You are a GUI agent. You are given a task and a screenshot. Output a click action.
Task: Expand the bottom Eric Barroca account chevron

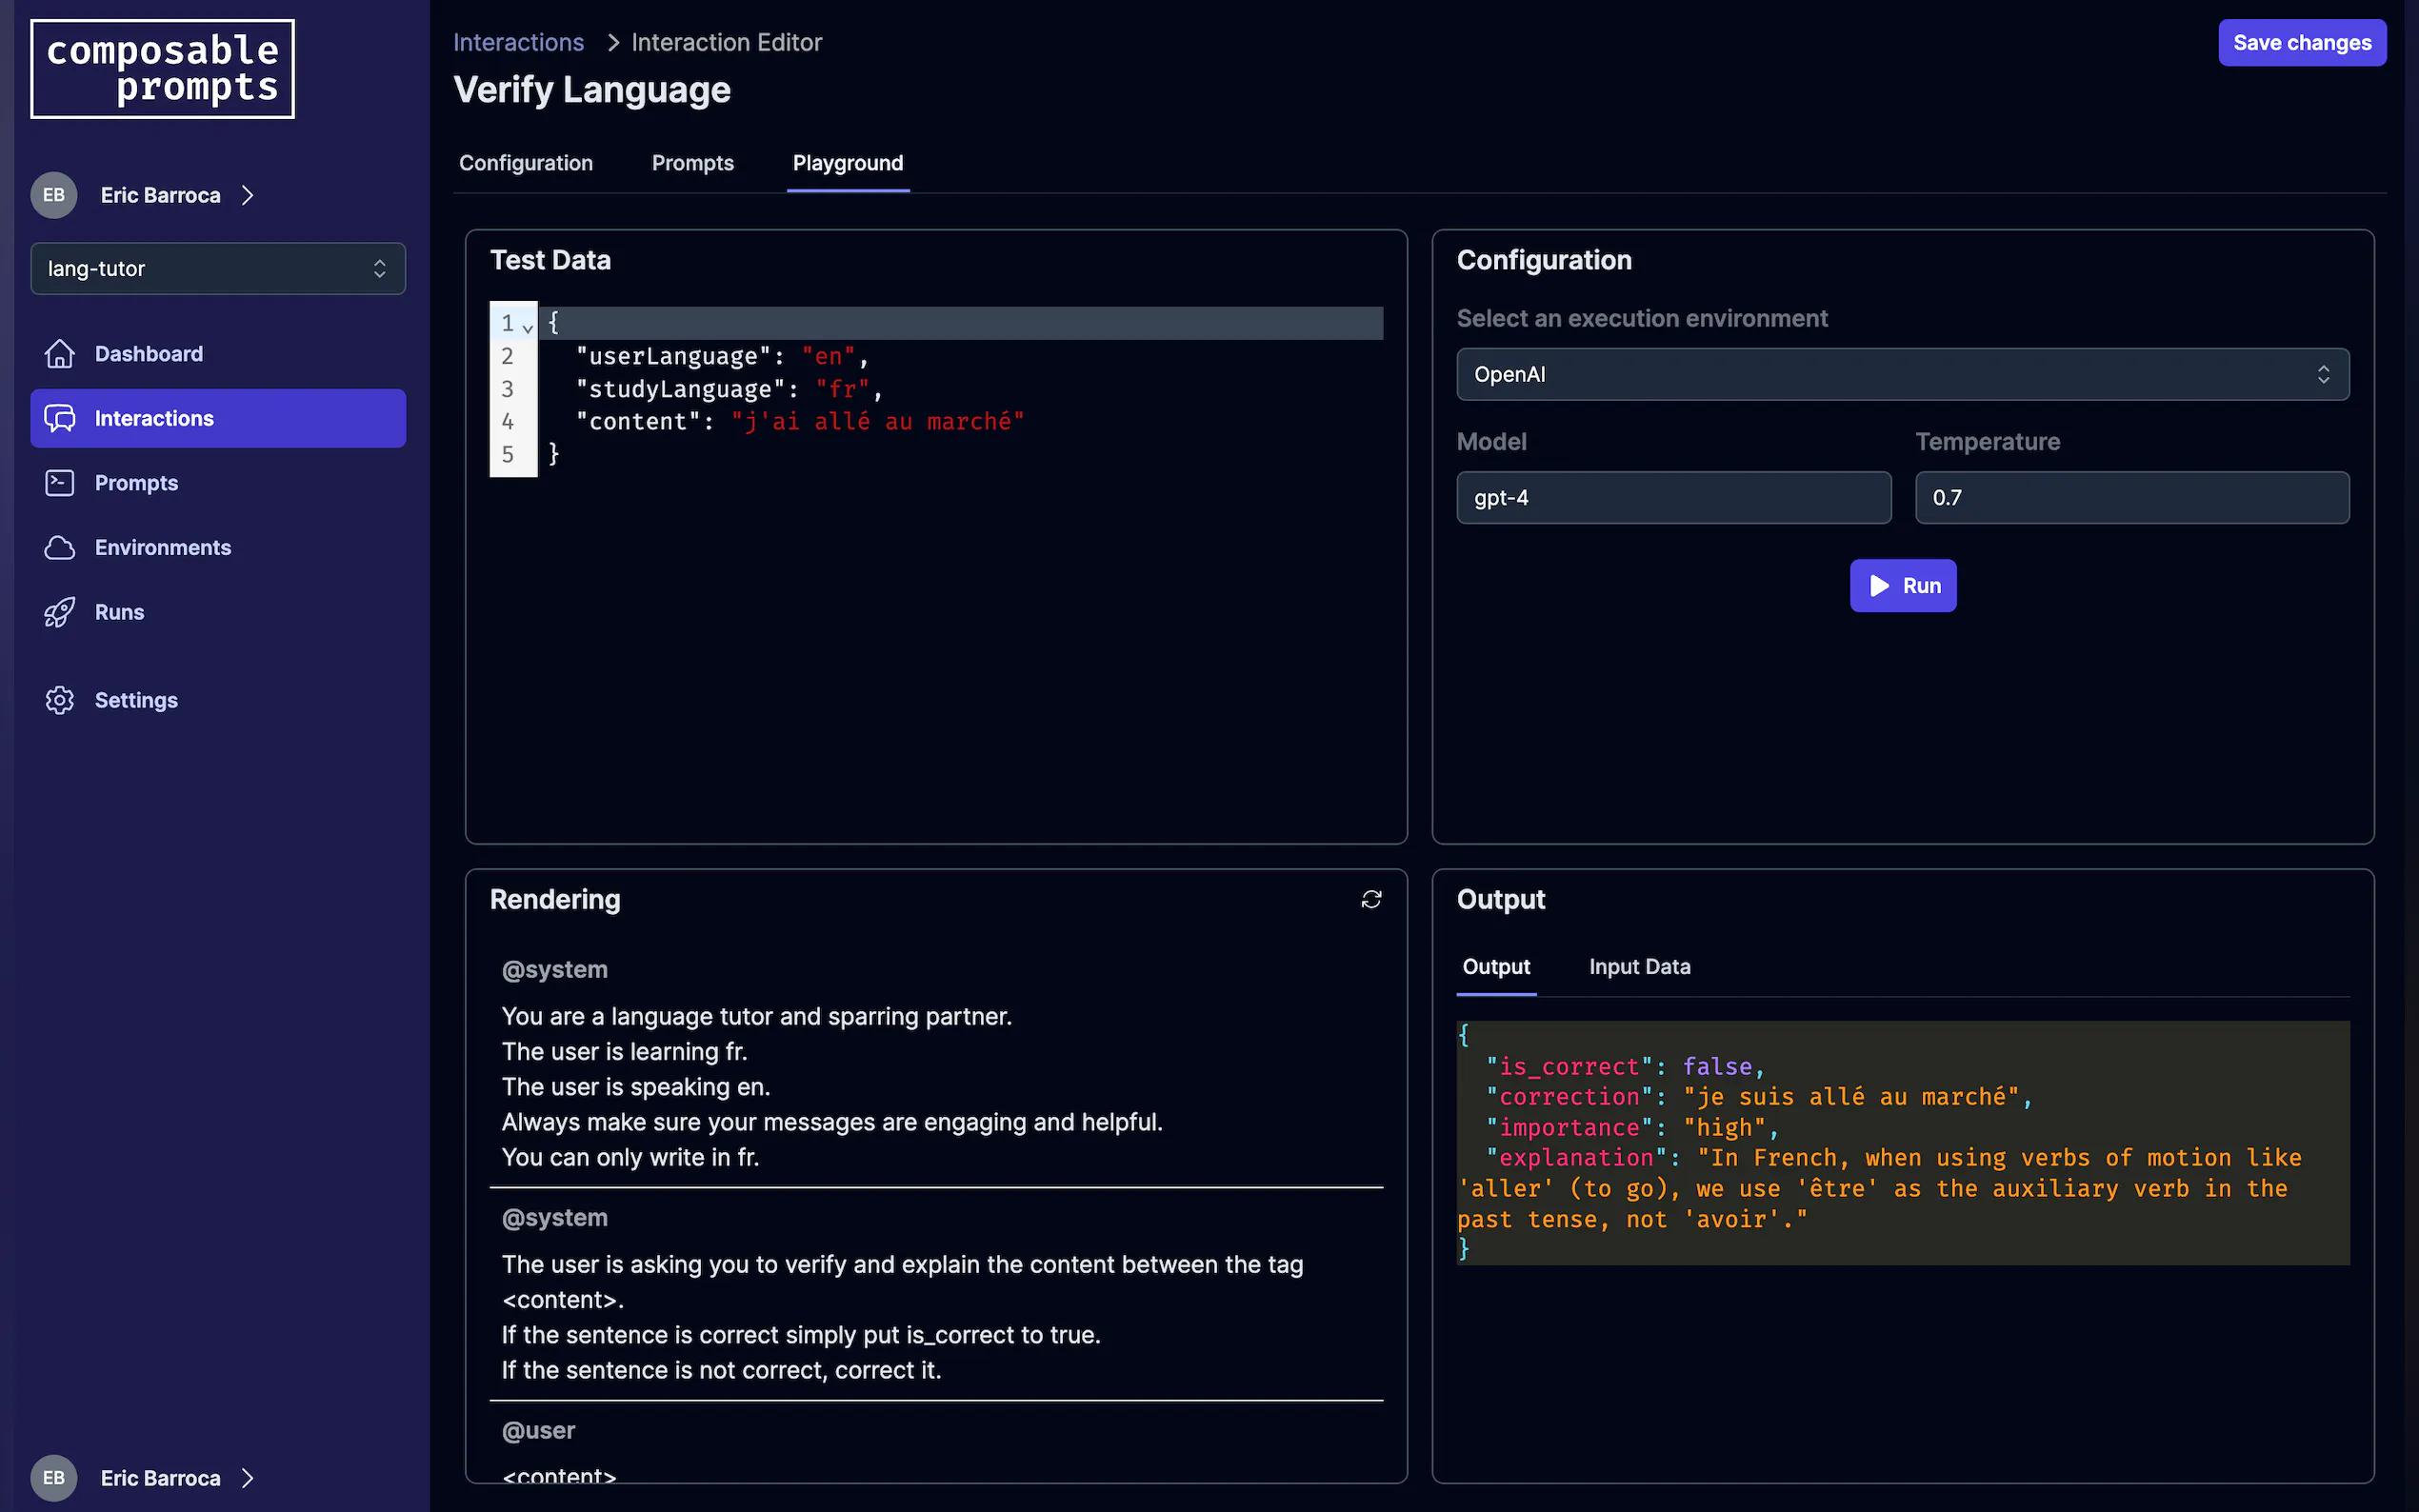[248, 1477]
